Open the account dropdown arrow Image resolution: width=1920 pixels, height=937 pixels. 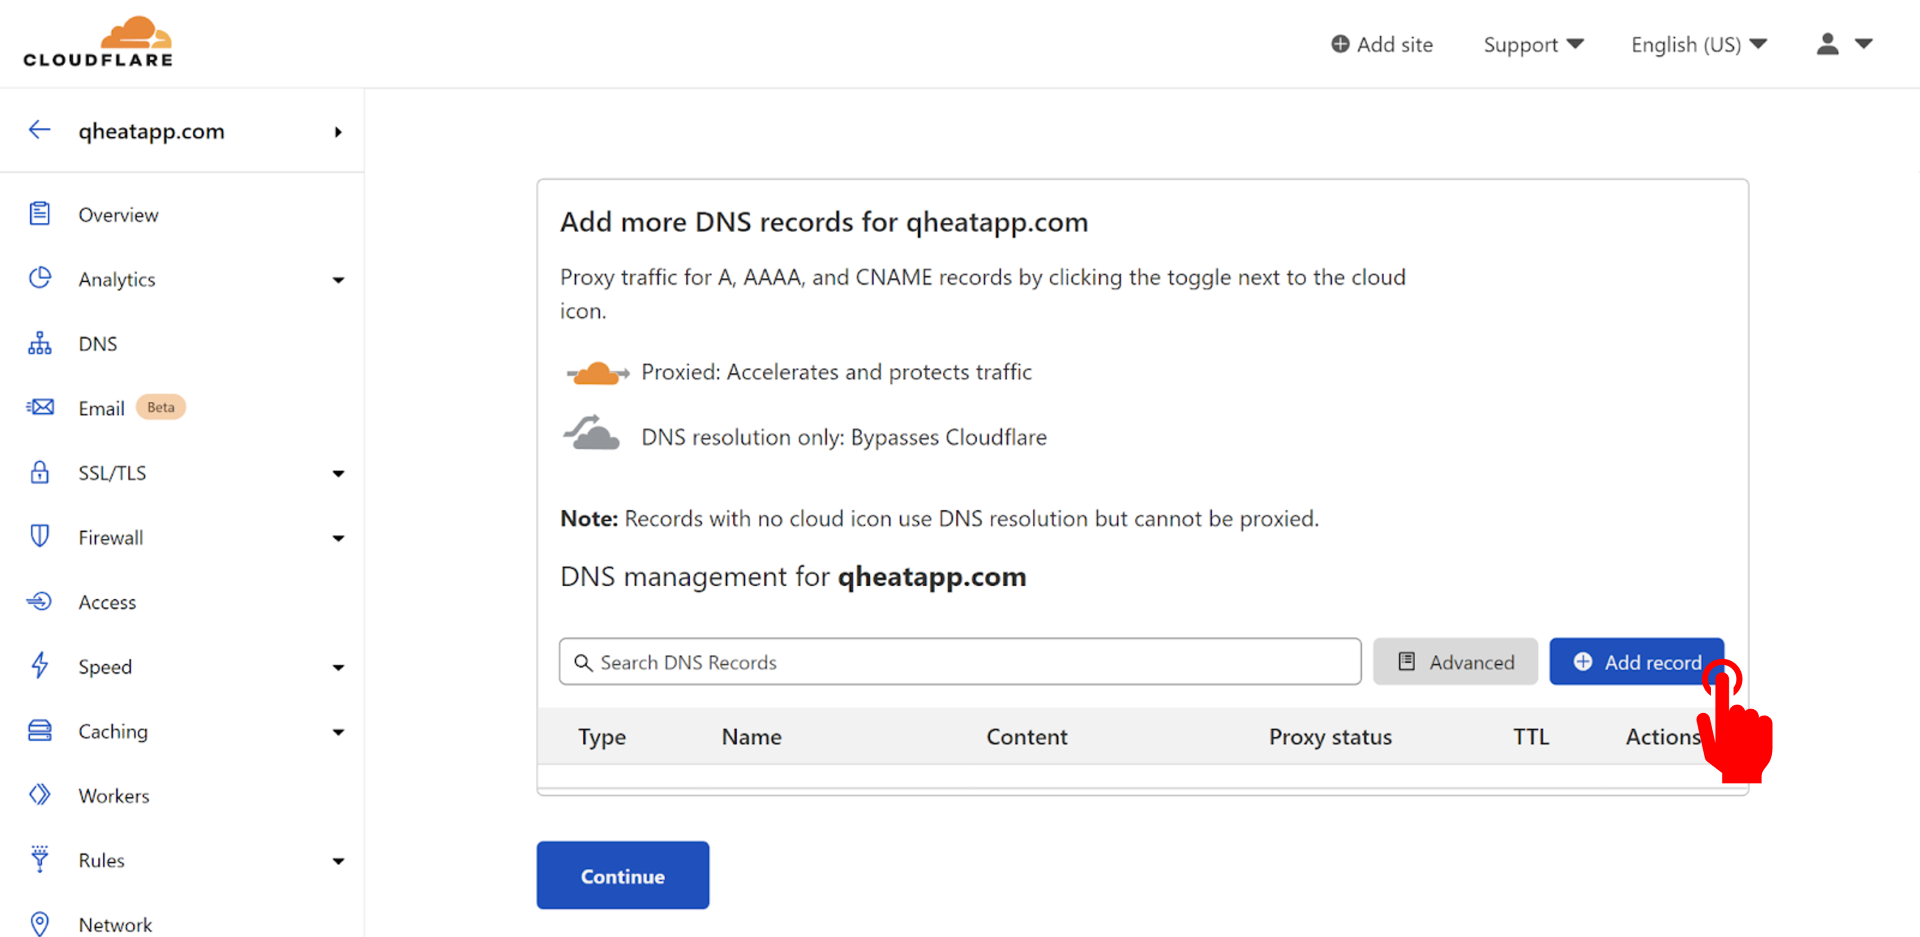pos(1864,44)
